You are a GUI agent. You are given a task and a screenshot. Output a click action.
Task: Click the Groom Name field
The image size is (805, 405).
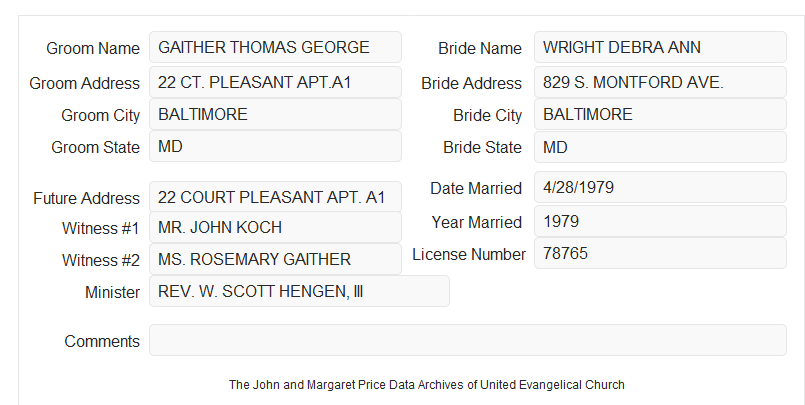coord(275,47)
